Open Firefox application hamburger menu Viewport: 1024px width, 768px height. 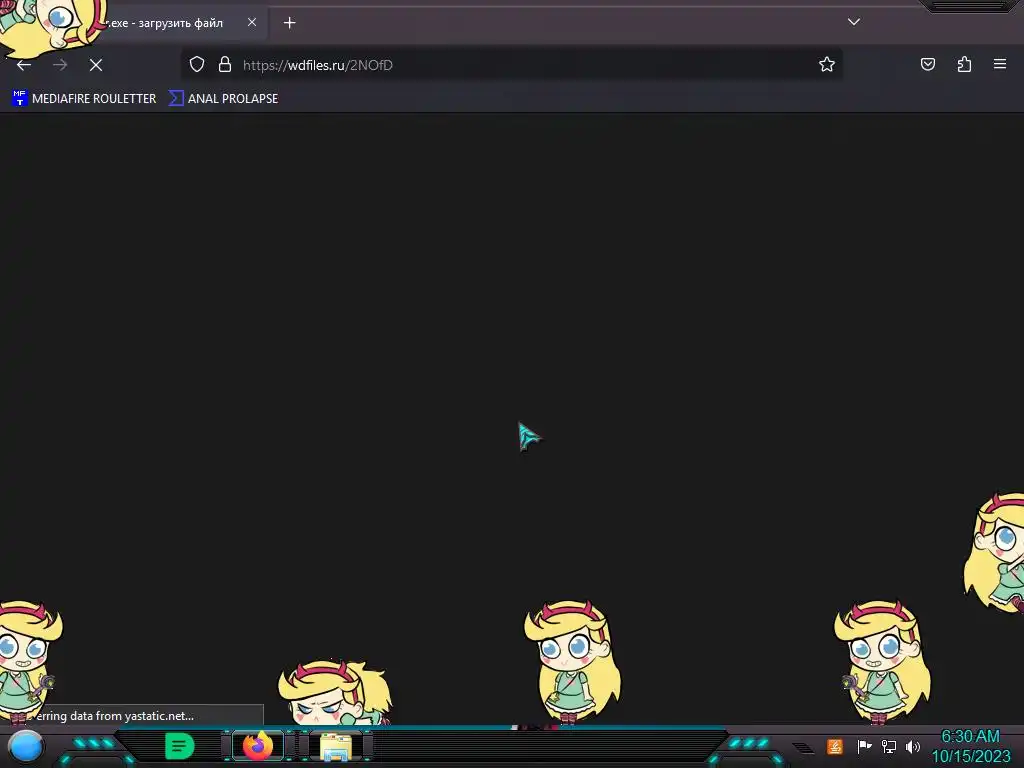pos(1000,64)
